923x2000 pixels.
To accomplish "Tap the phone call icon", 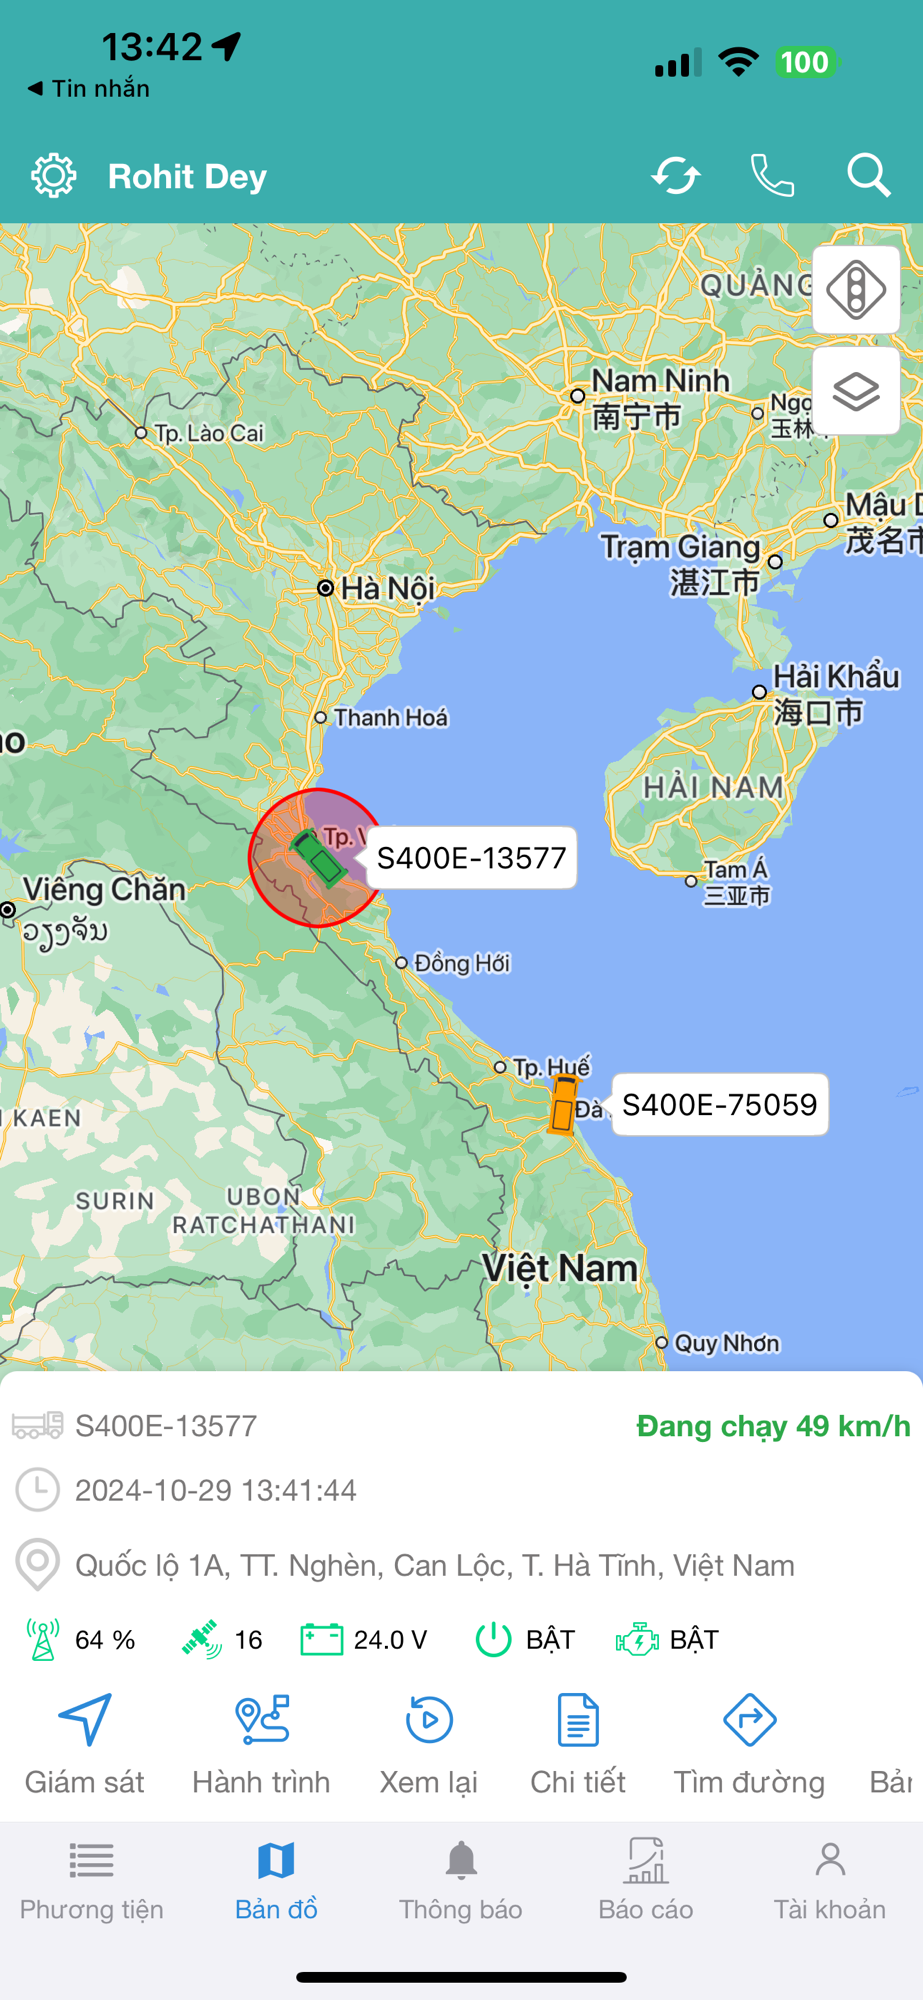I will tap(772, 176).
